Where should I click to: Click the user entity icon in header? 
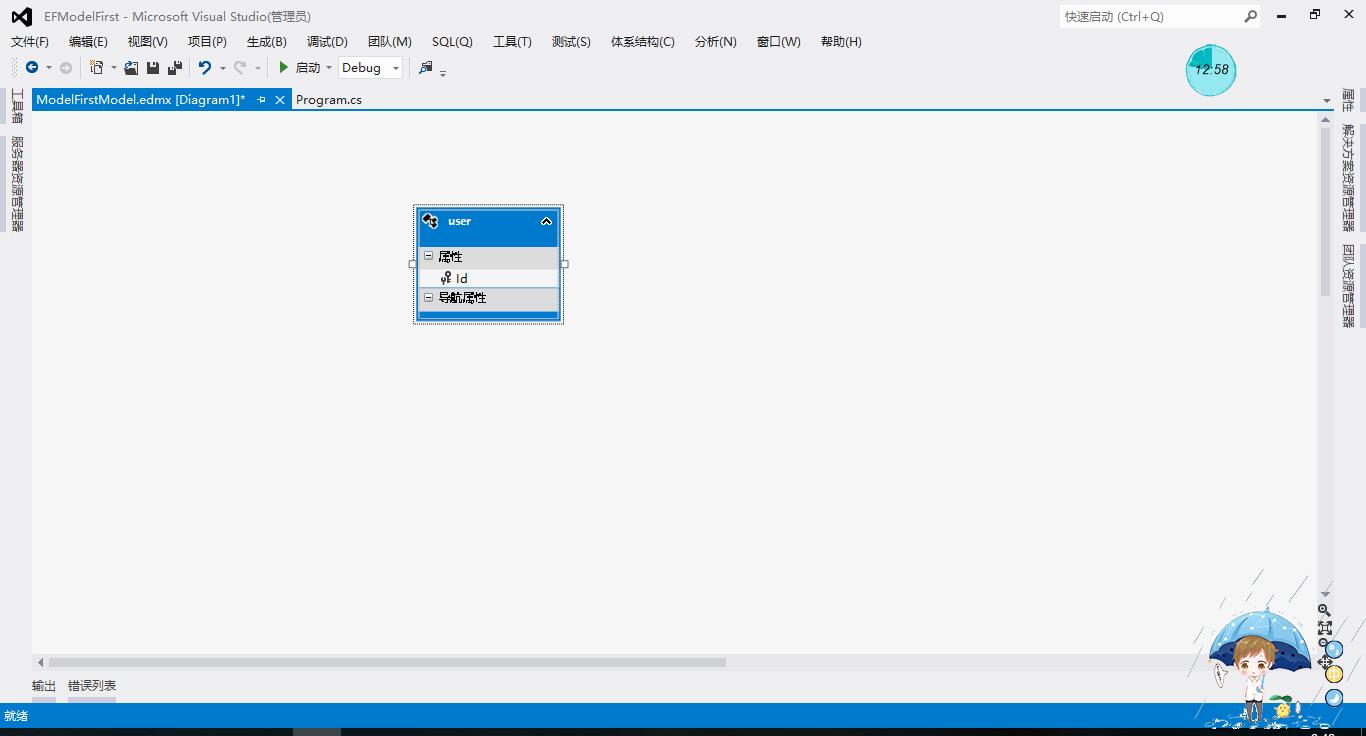[430, 221]
